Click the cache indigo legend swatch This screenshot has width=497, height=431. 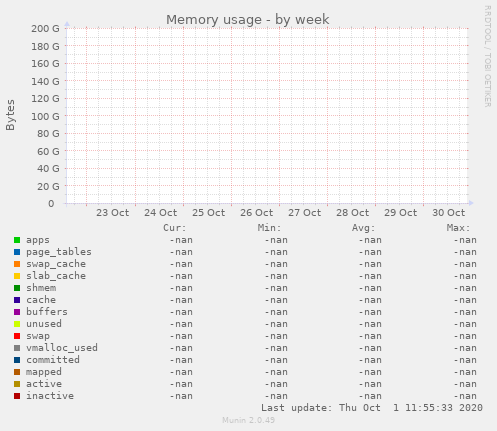pyautogui.click(x=17, y=300)
